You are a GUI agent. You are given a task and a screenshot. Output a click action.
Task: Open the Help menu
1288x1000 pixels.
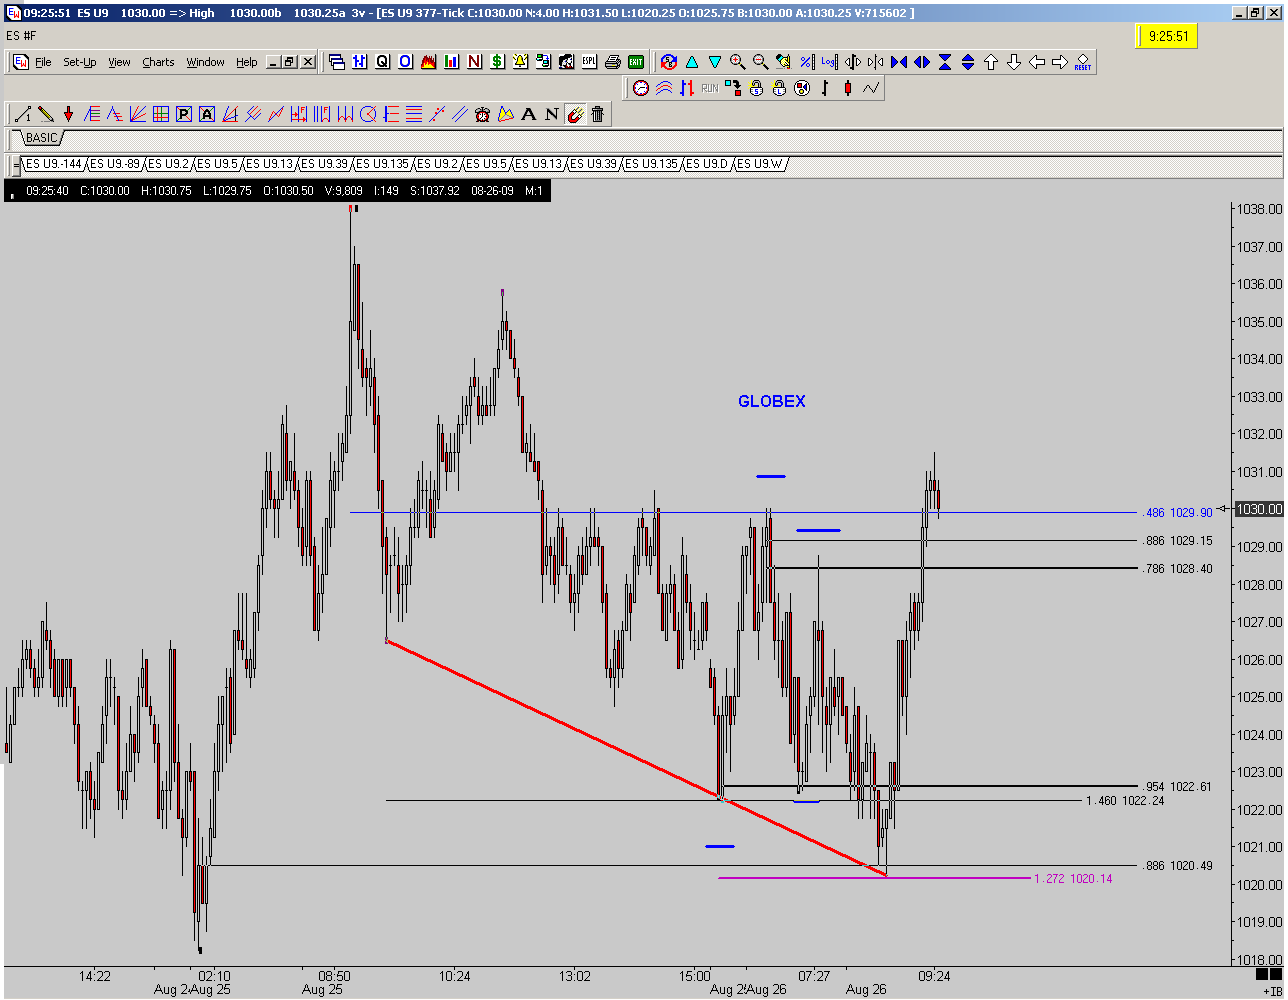pyautogui.click(x=247, y=62)
